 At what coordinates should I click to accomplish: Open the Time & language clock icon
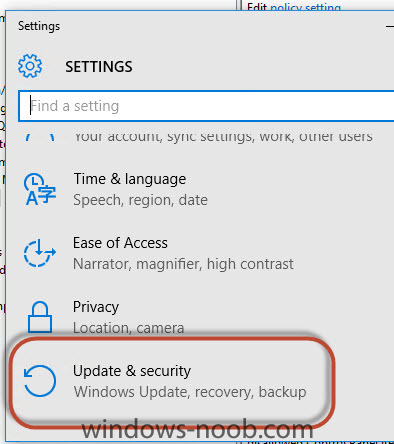click(40, 189)
